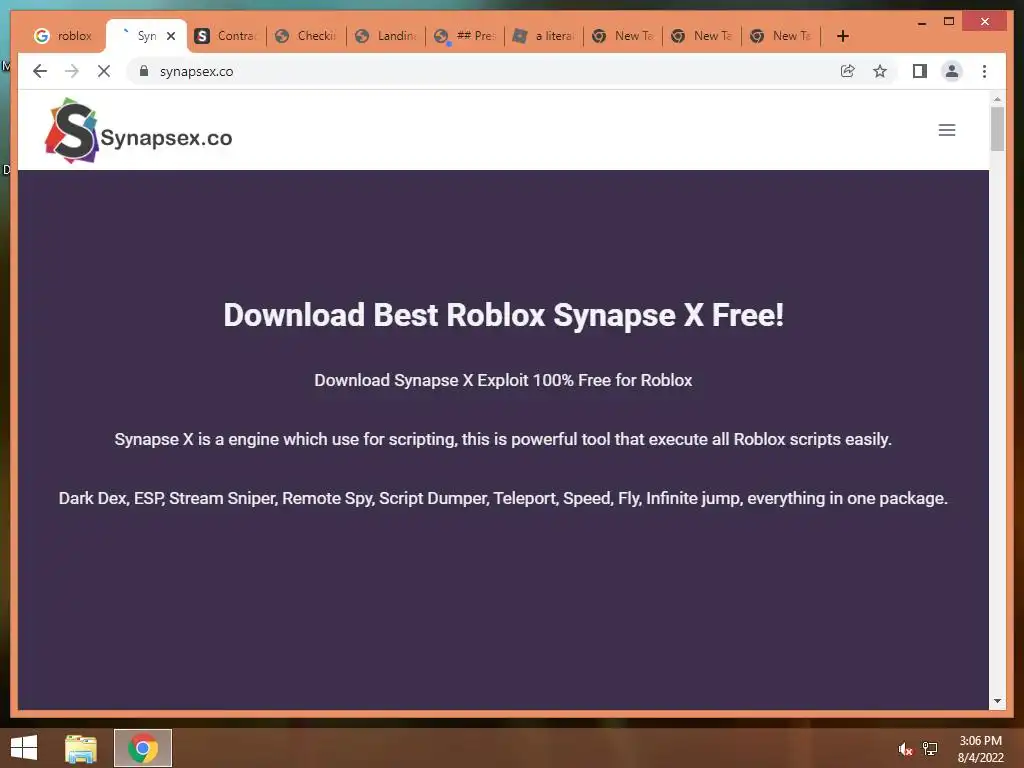Switch to the third New Tab
This screenshot has width=1024, height=768.
point(782,36)
